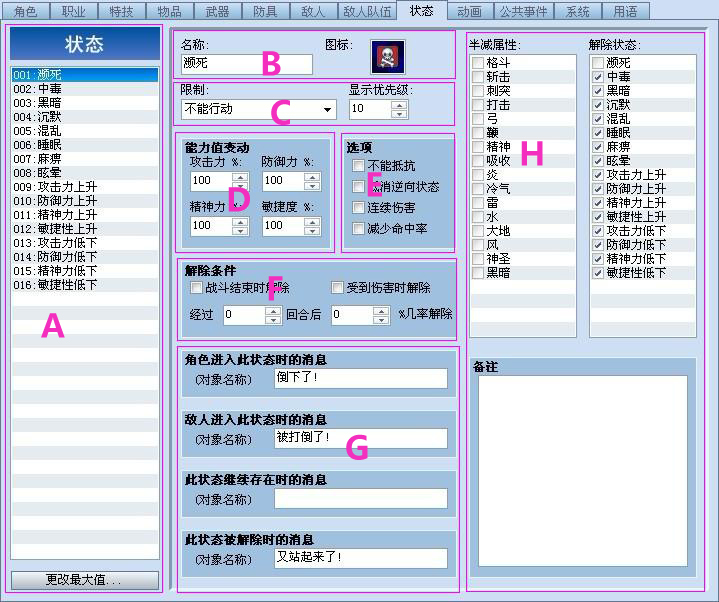Click the 攻击力 % value field

[211, 181]
